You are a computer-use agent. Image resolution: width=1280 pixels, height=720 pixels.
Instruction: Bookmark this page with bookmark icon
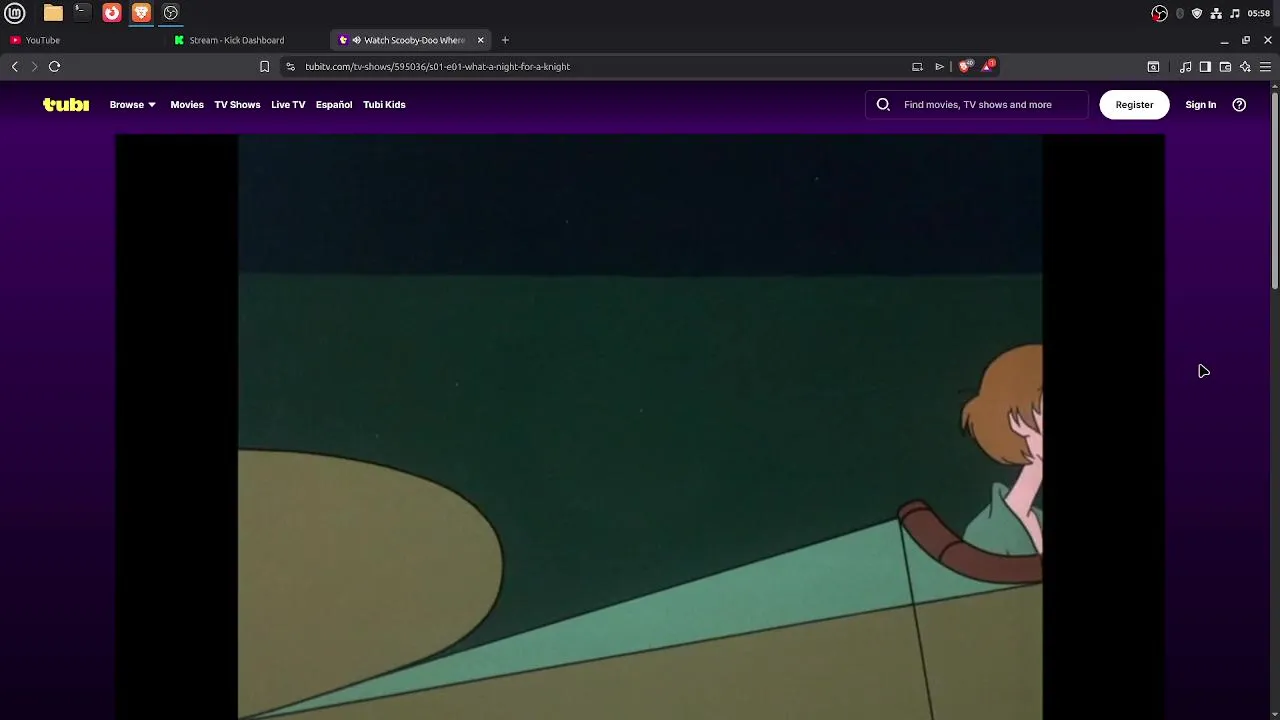coord(264,66)
